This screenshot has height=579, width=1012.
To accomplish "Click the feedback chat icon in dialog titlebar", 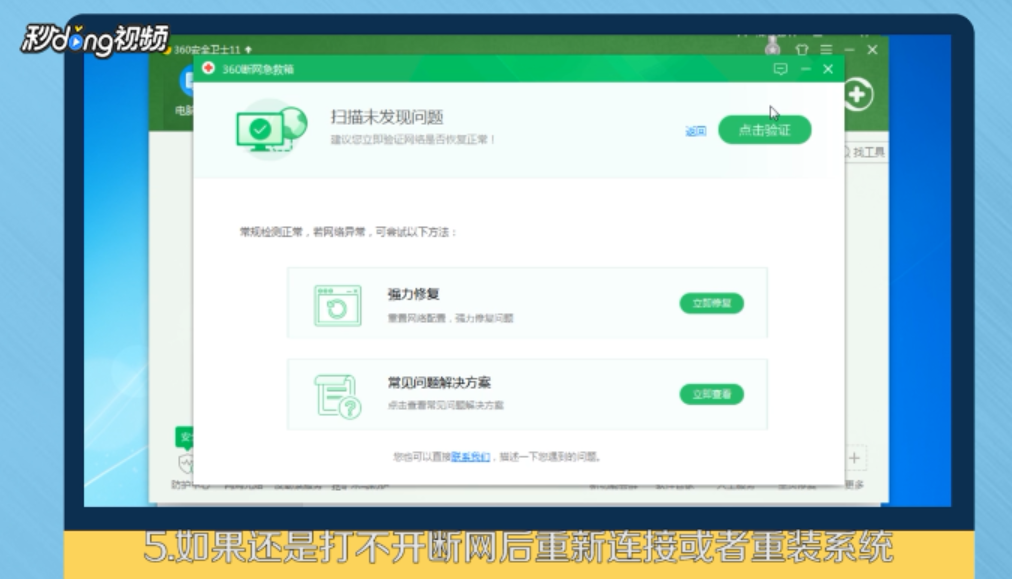I will [x=780, y=69].
